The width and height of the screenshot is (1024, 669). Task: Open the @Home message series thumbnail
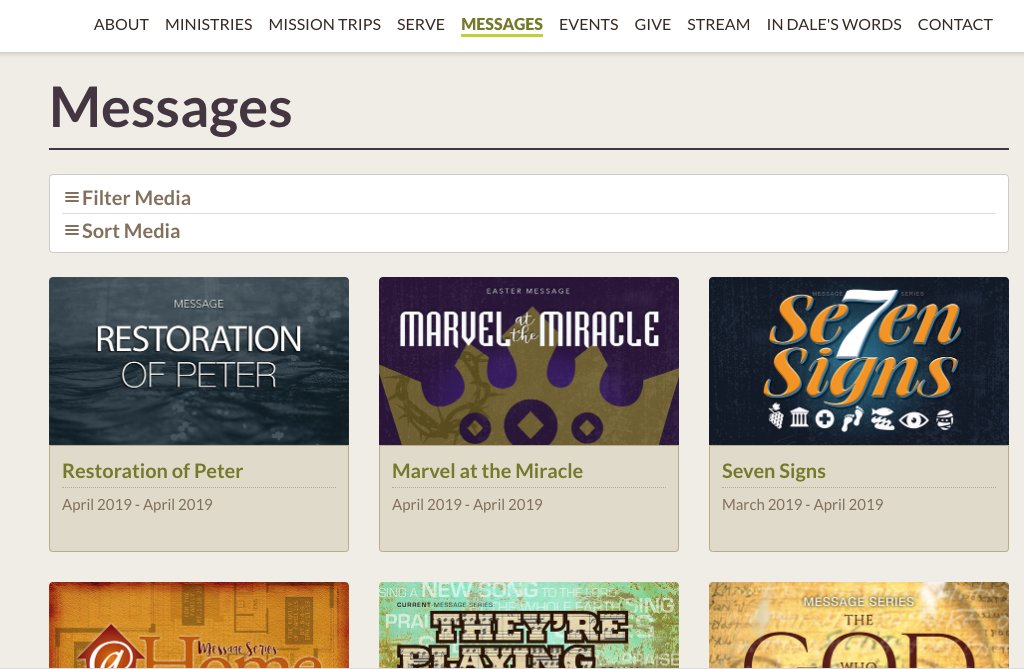tap(199, 625)
